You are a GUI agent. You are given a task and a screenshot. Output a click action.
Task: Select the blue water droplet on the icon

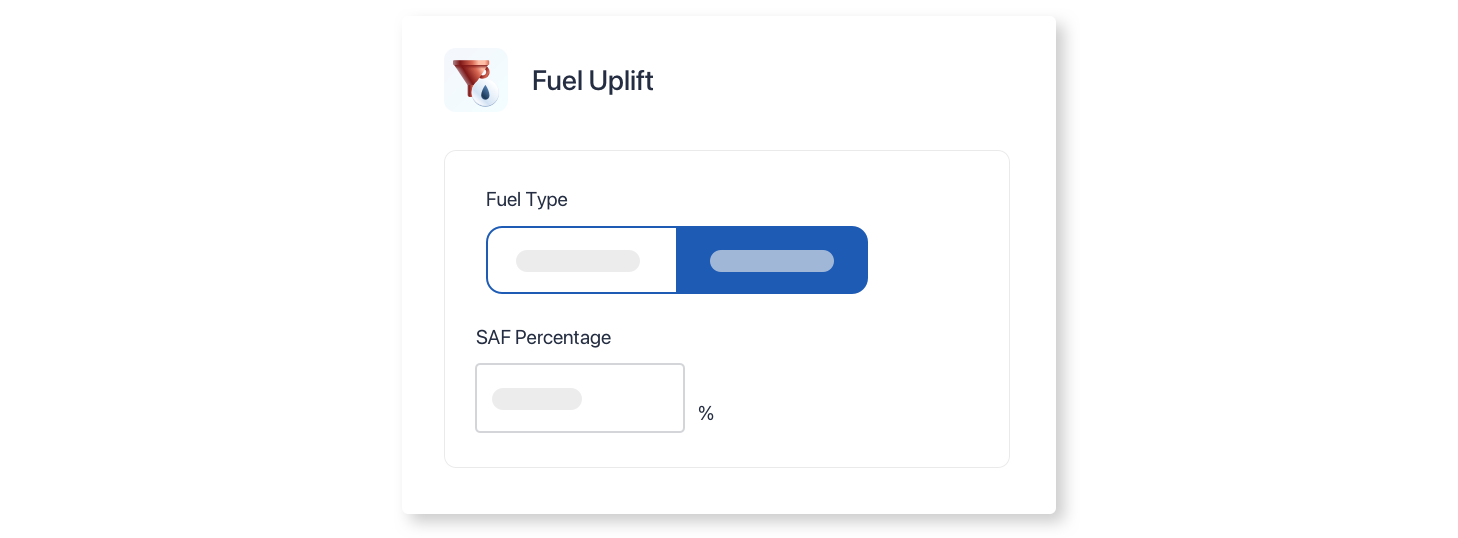point(486,94)
